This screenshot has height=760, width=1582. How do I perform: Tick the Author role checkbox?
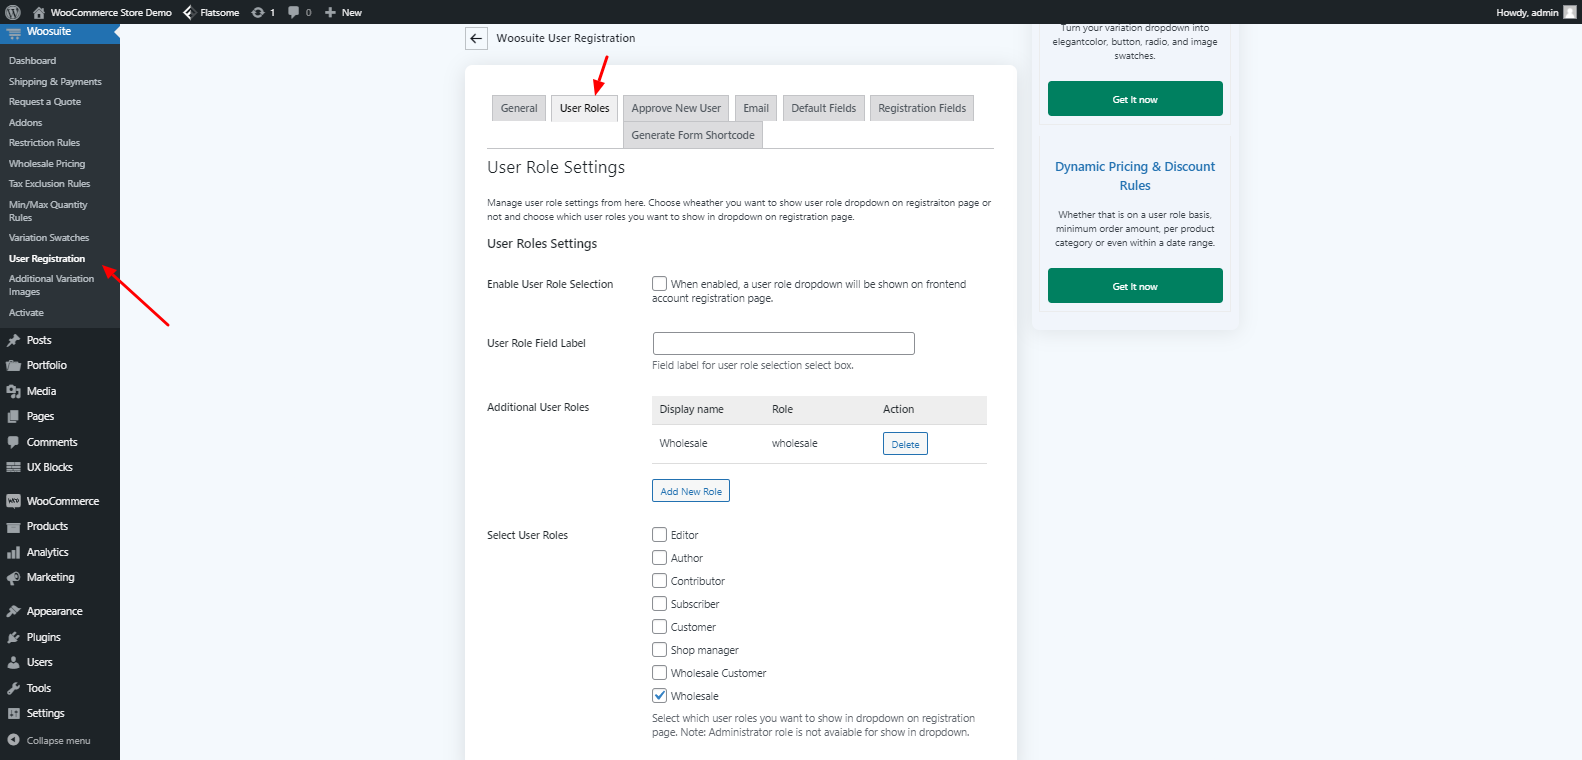coord(660,558)
